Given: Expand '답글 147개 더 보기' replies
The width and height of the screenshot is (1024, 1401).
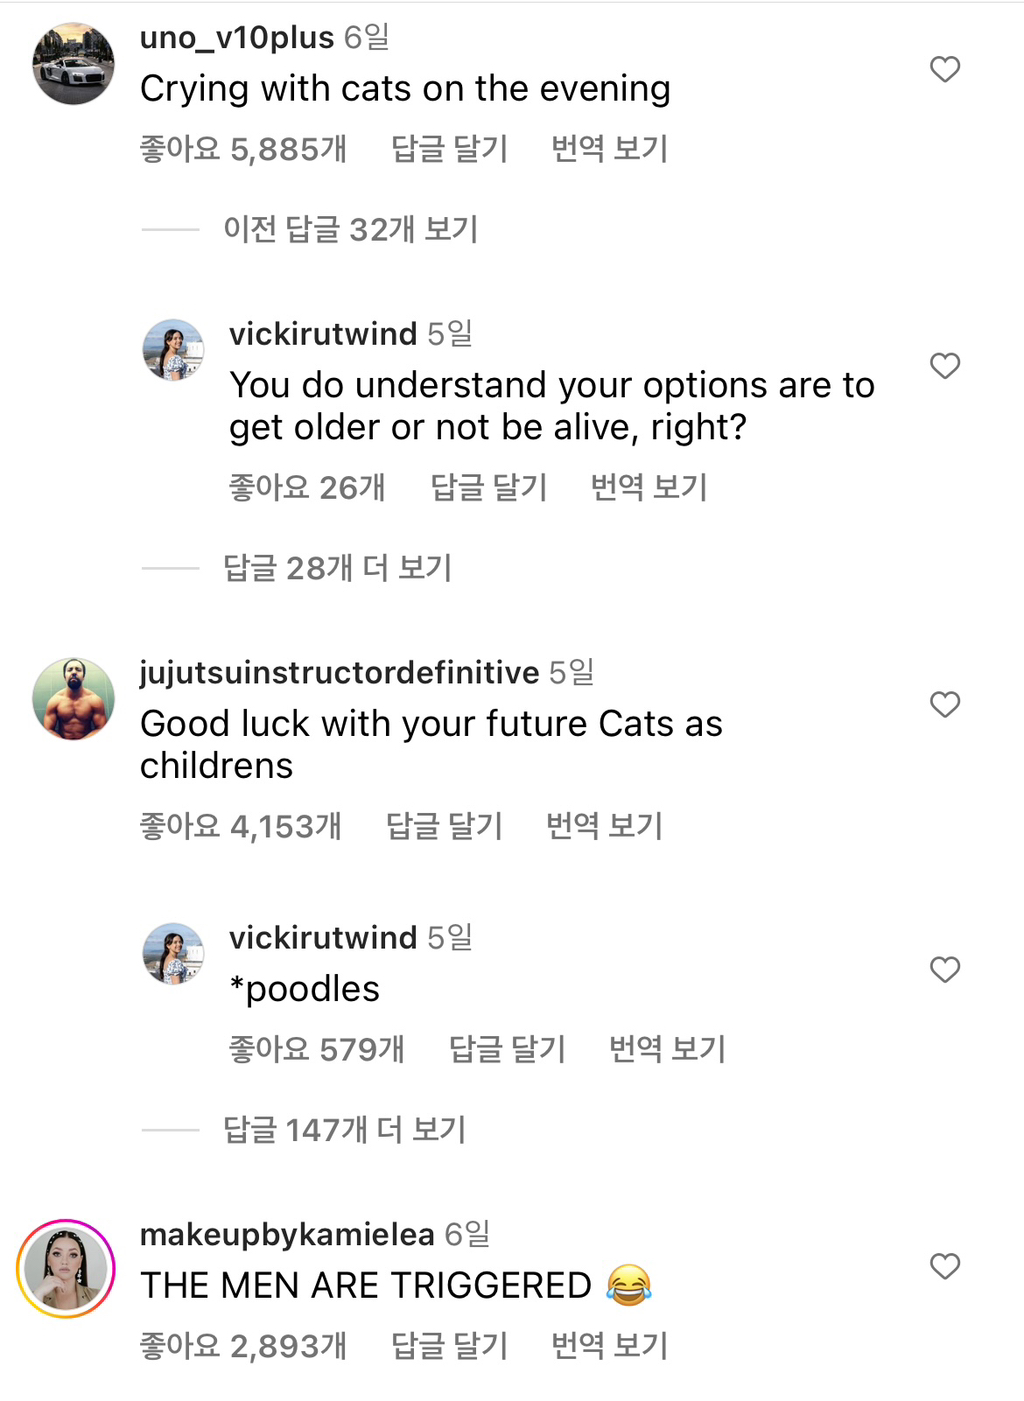Looking at the screenshot, I should (344, 1130).
